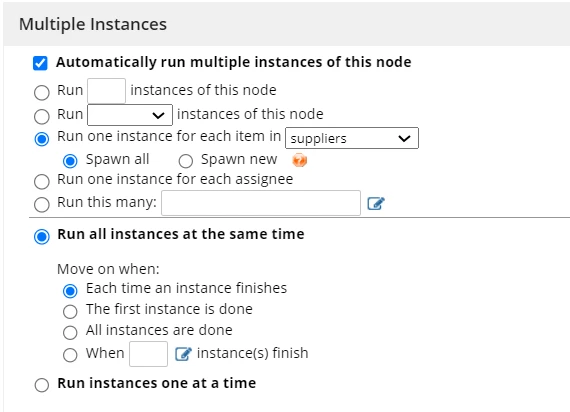The width and height of the screenshot is (570, 412).
Task: Choose The first instance is done
Action: click(x=70, y=311)
